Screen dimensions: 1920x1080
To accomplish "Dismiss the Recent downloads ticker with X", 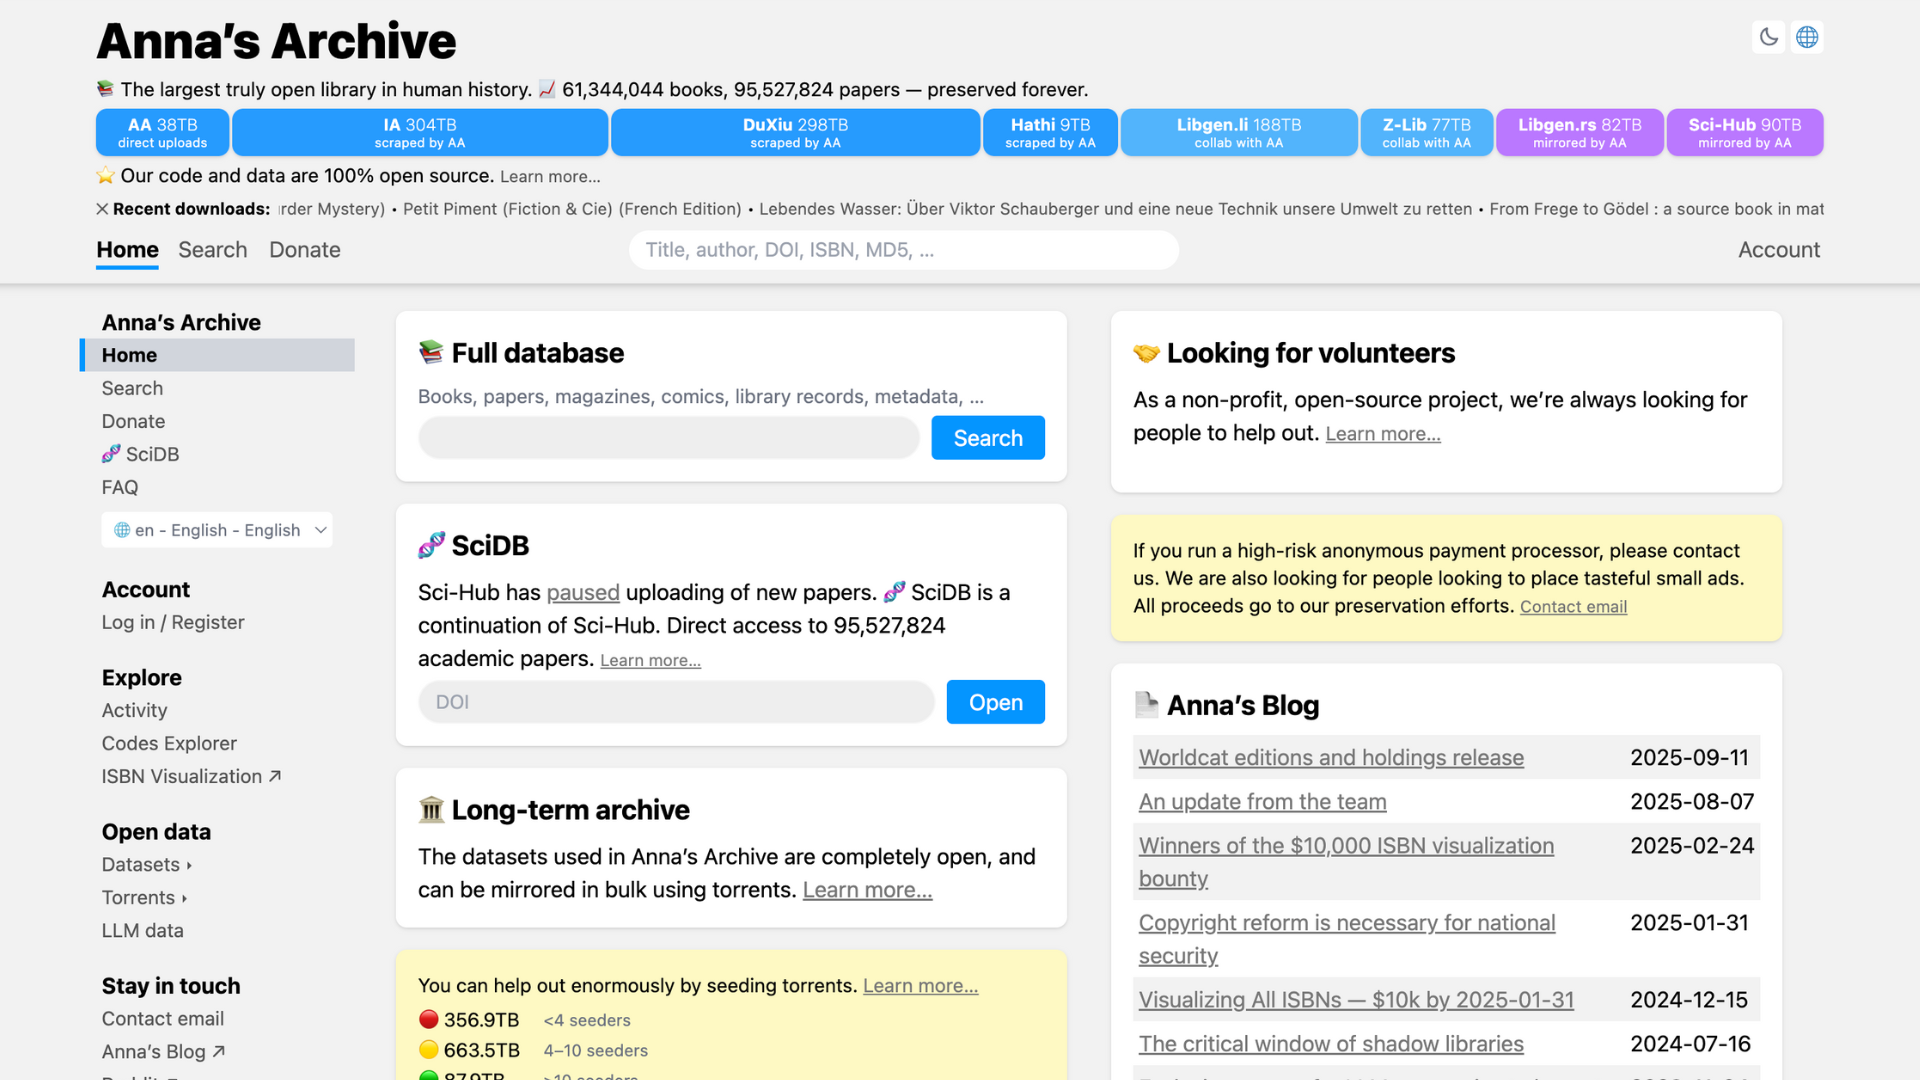I will pyautogui.click(x=102, y=209).
